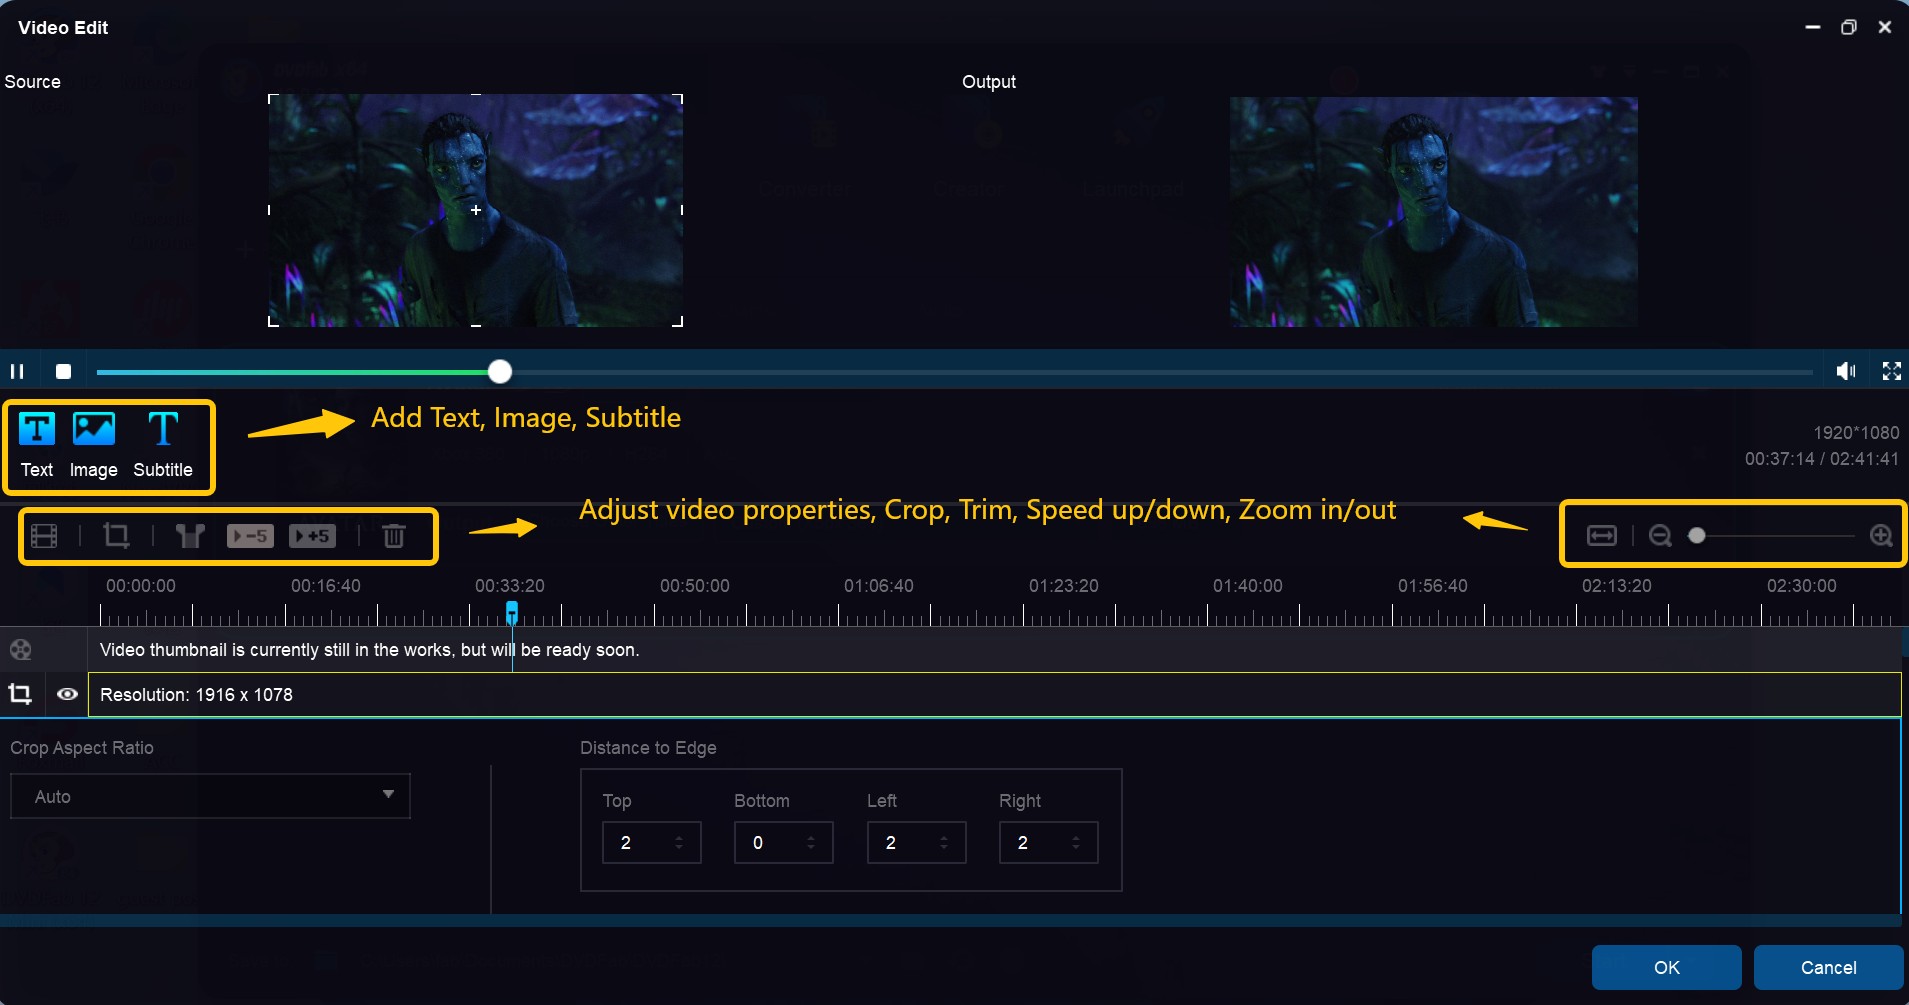The image size is (1909, 1005).
Task: Add an Image overlay to the video
Action: [x=94, y=430]
